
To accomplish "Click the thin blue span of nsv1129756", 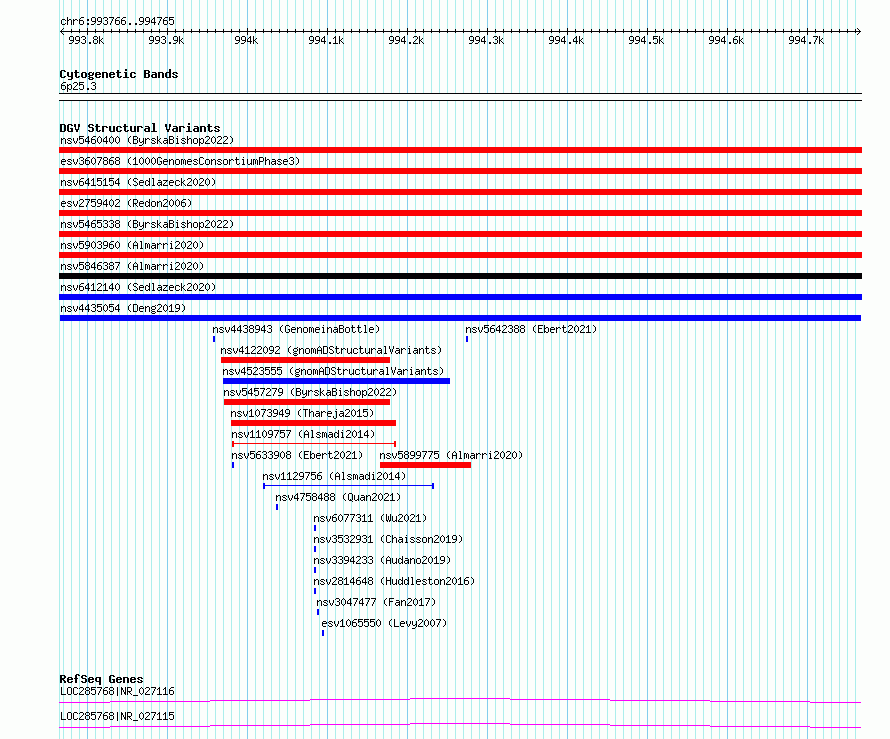I will [349, 486].
